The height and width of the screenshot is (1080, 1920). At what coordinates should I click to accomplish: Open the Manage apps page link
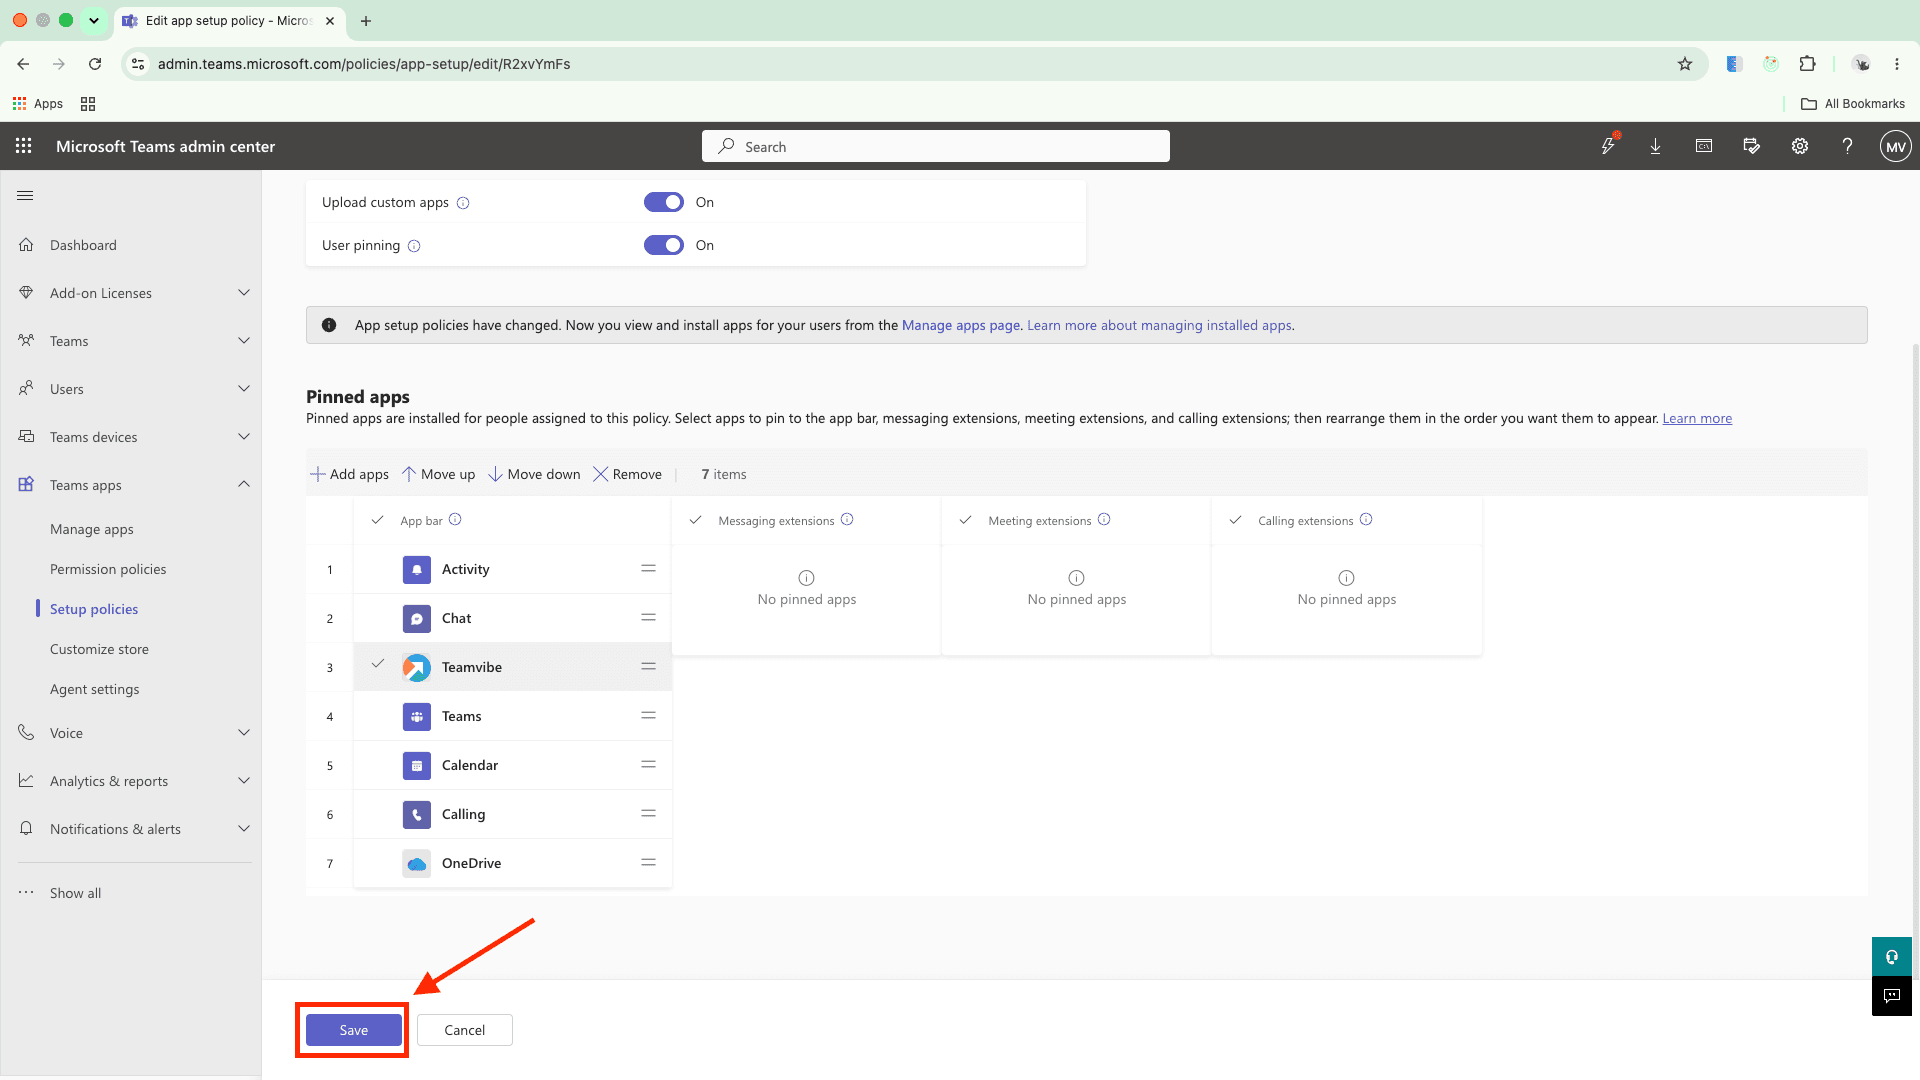click(961, 326)
